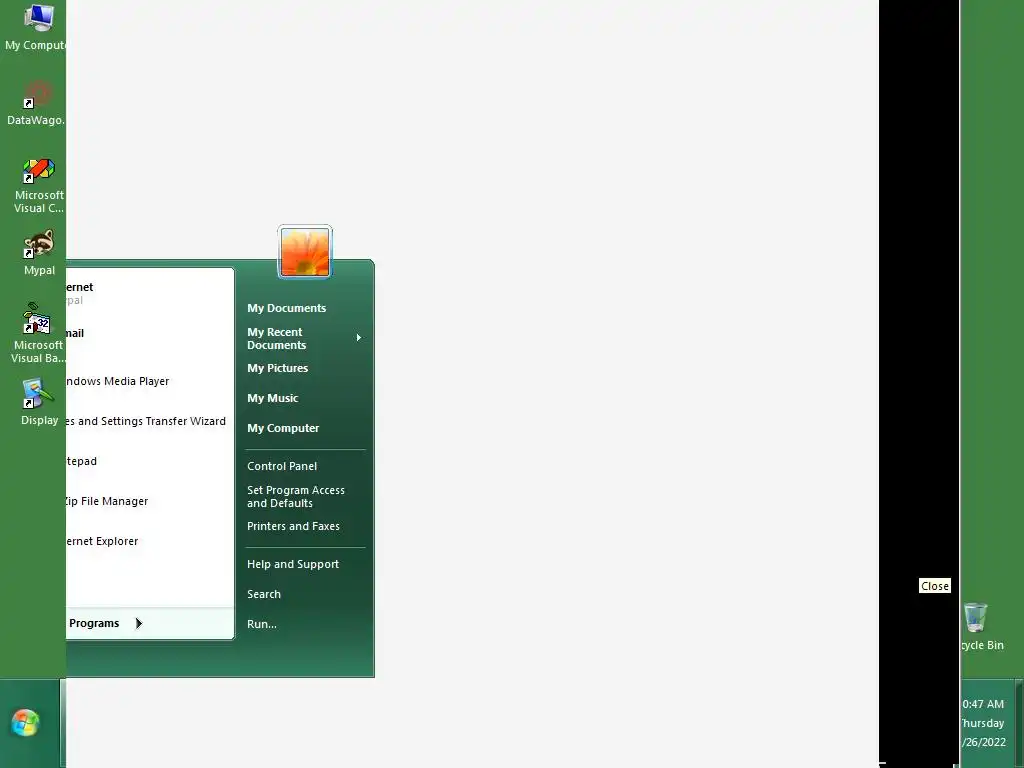Open Control Panel from Start menu
Viewport: 1024px width, 768px height.
[281, 466]
